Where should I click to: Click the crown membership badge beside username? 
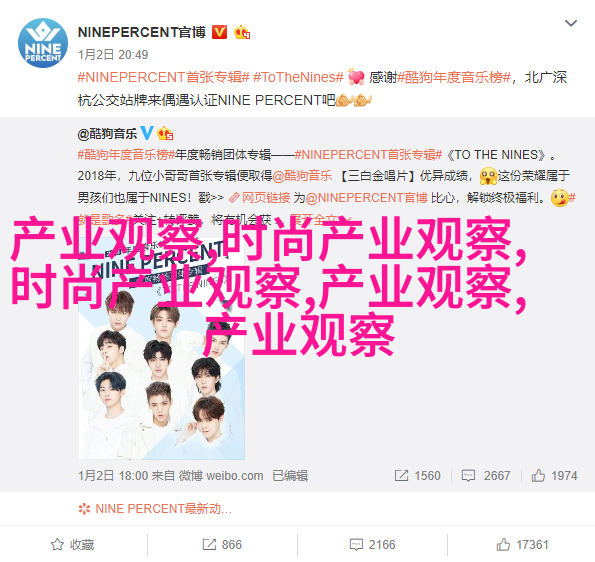point(242,32)
